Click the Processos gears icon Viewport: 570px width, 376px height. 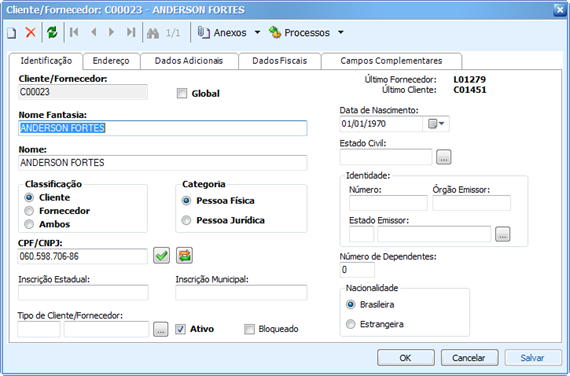coord(275,32)
